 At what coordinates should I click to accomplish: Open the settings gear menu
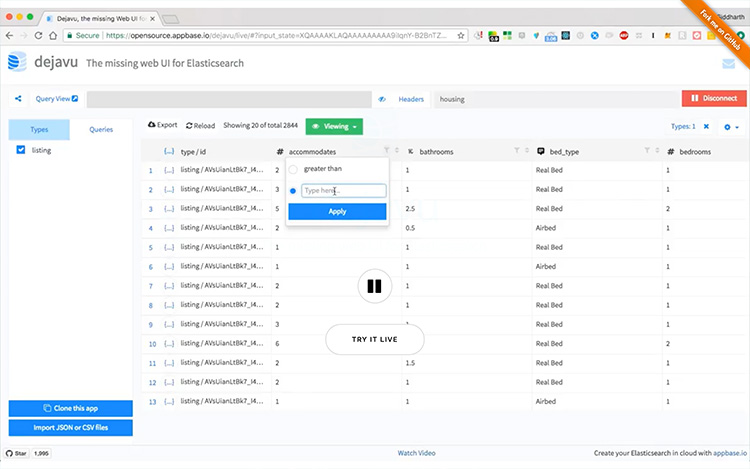click(x=729, y=127)
